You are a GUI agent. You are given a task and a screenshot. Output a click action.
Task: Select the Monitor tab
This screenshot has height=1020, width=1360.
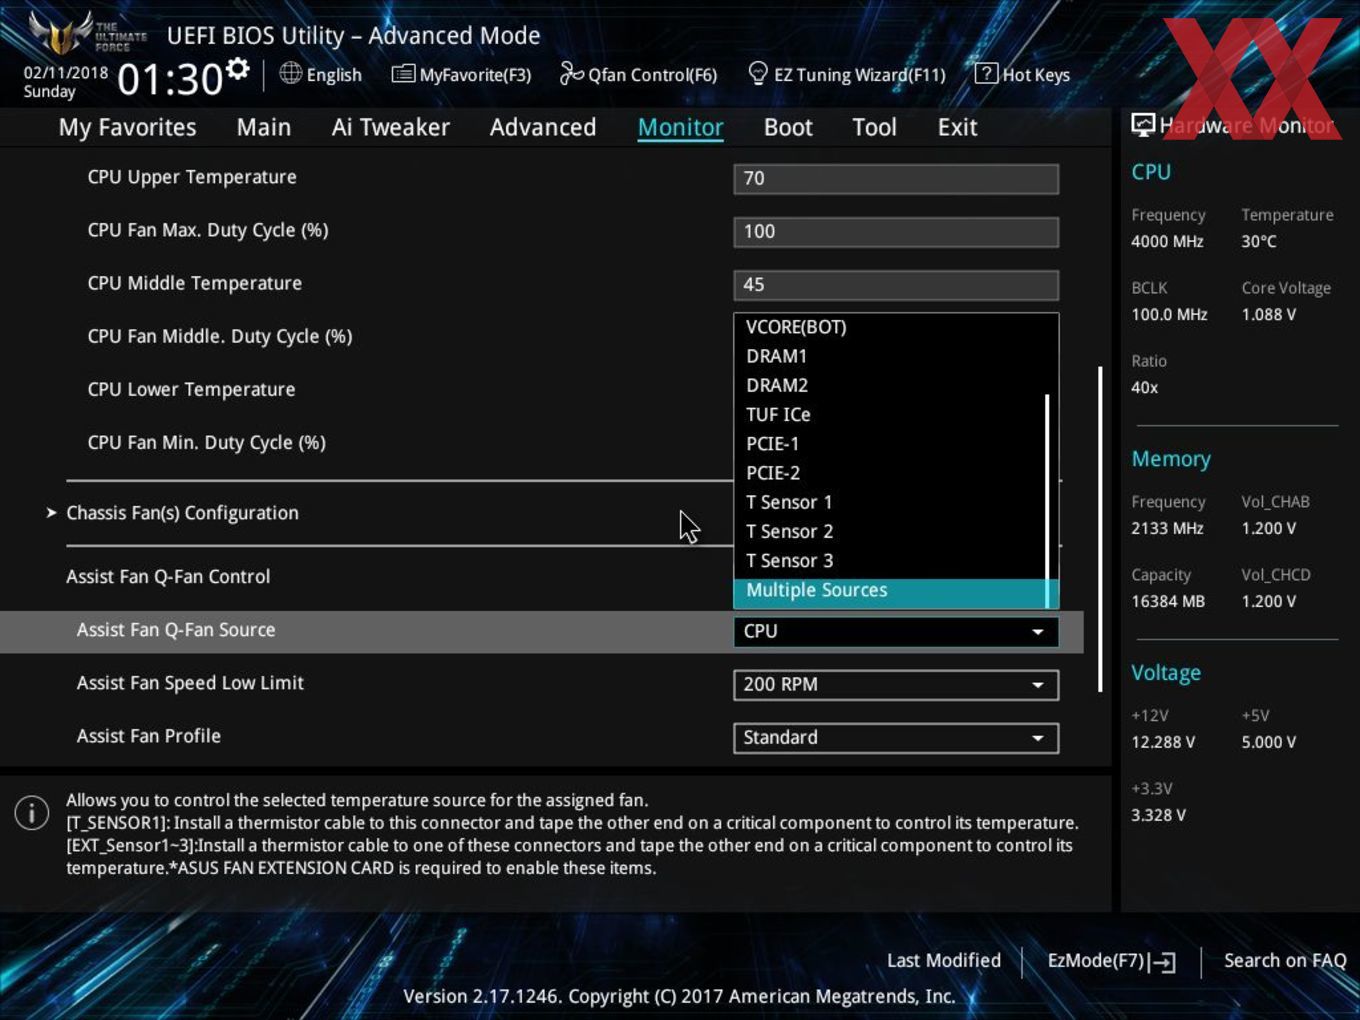[680, 127]
